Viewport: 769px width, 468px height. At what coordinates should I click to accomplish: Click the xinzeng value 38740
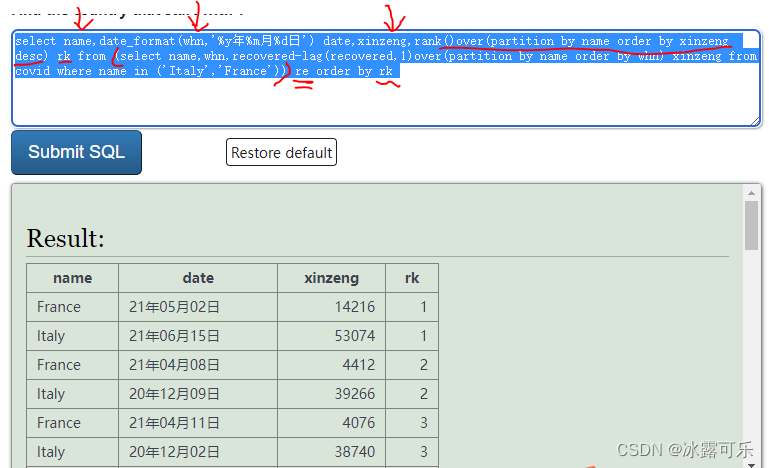[x=332, y=452]
